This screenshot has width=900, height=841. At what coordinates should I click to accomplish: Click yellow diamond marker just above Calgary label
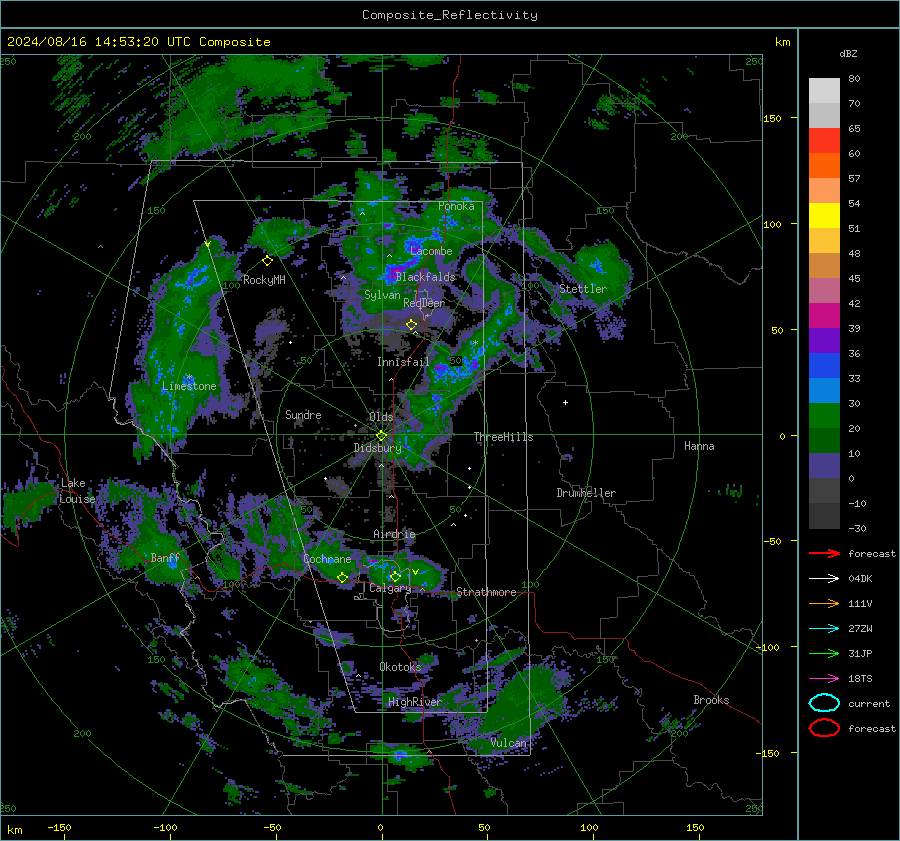point(395,576)
